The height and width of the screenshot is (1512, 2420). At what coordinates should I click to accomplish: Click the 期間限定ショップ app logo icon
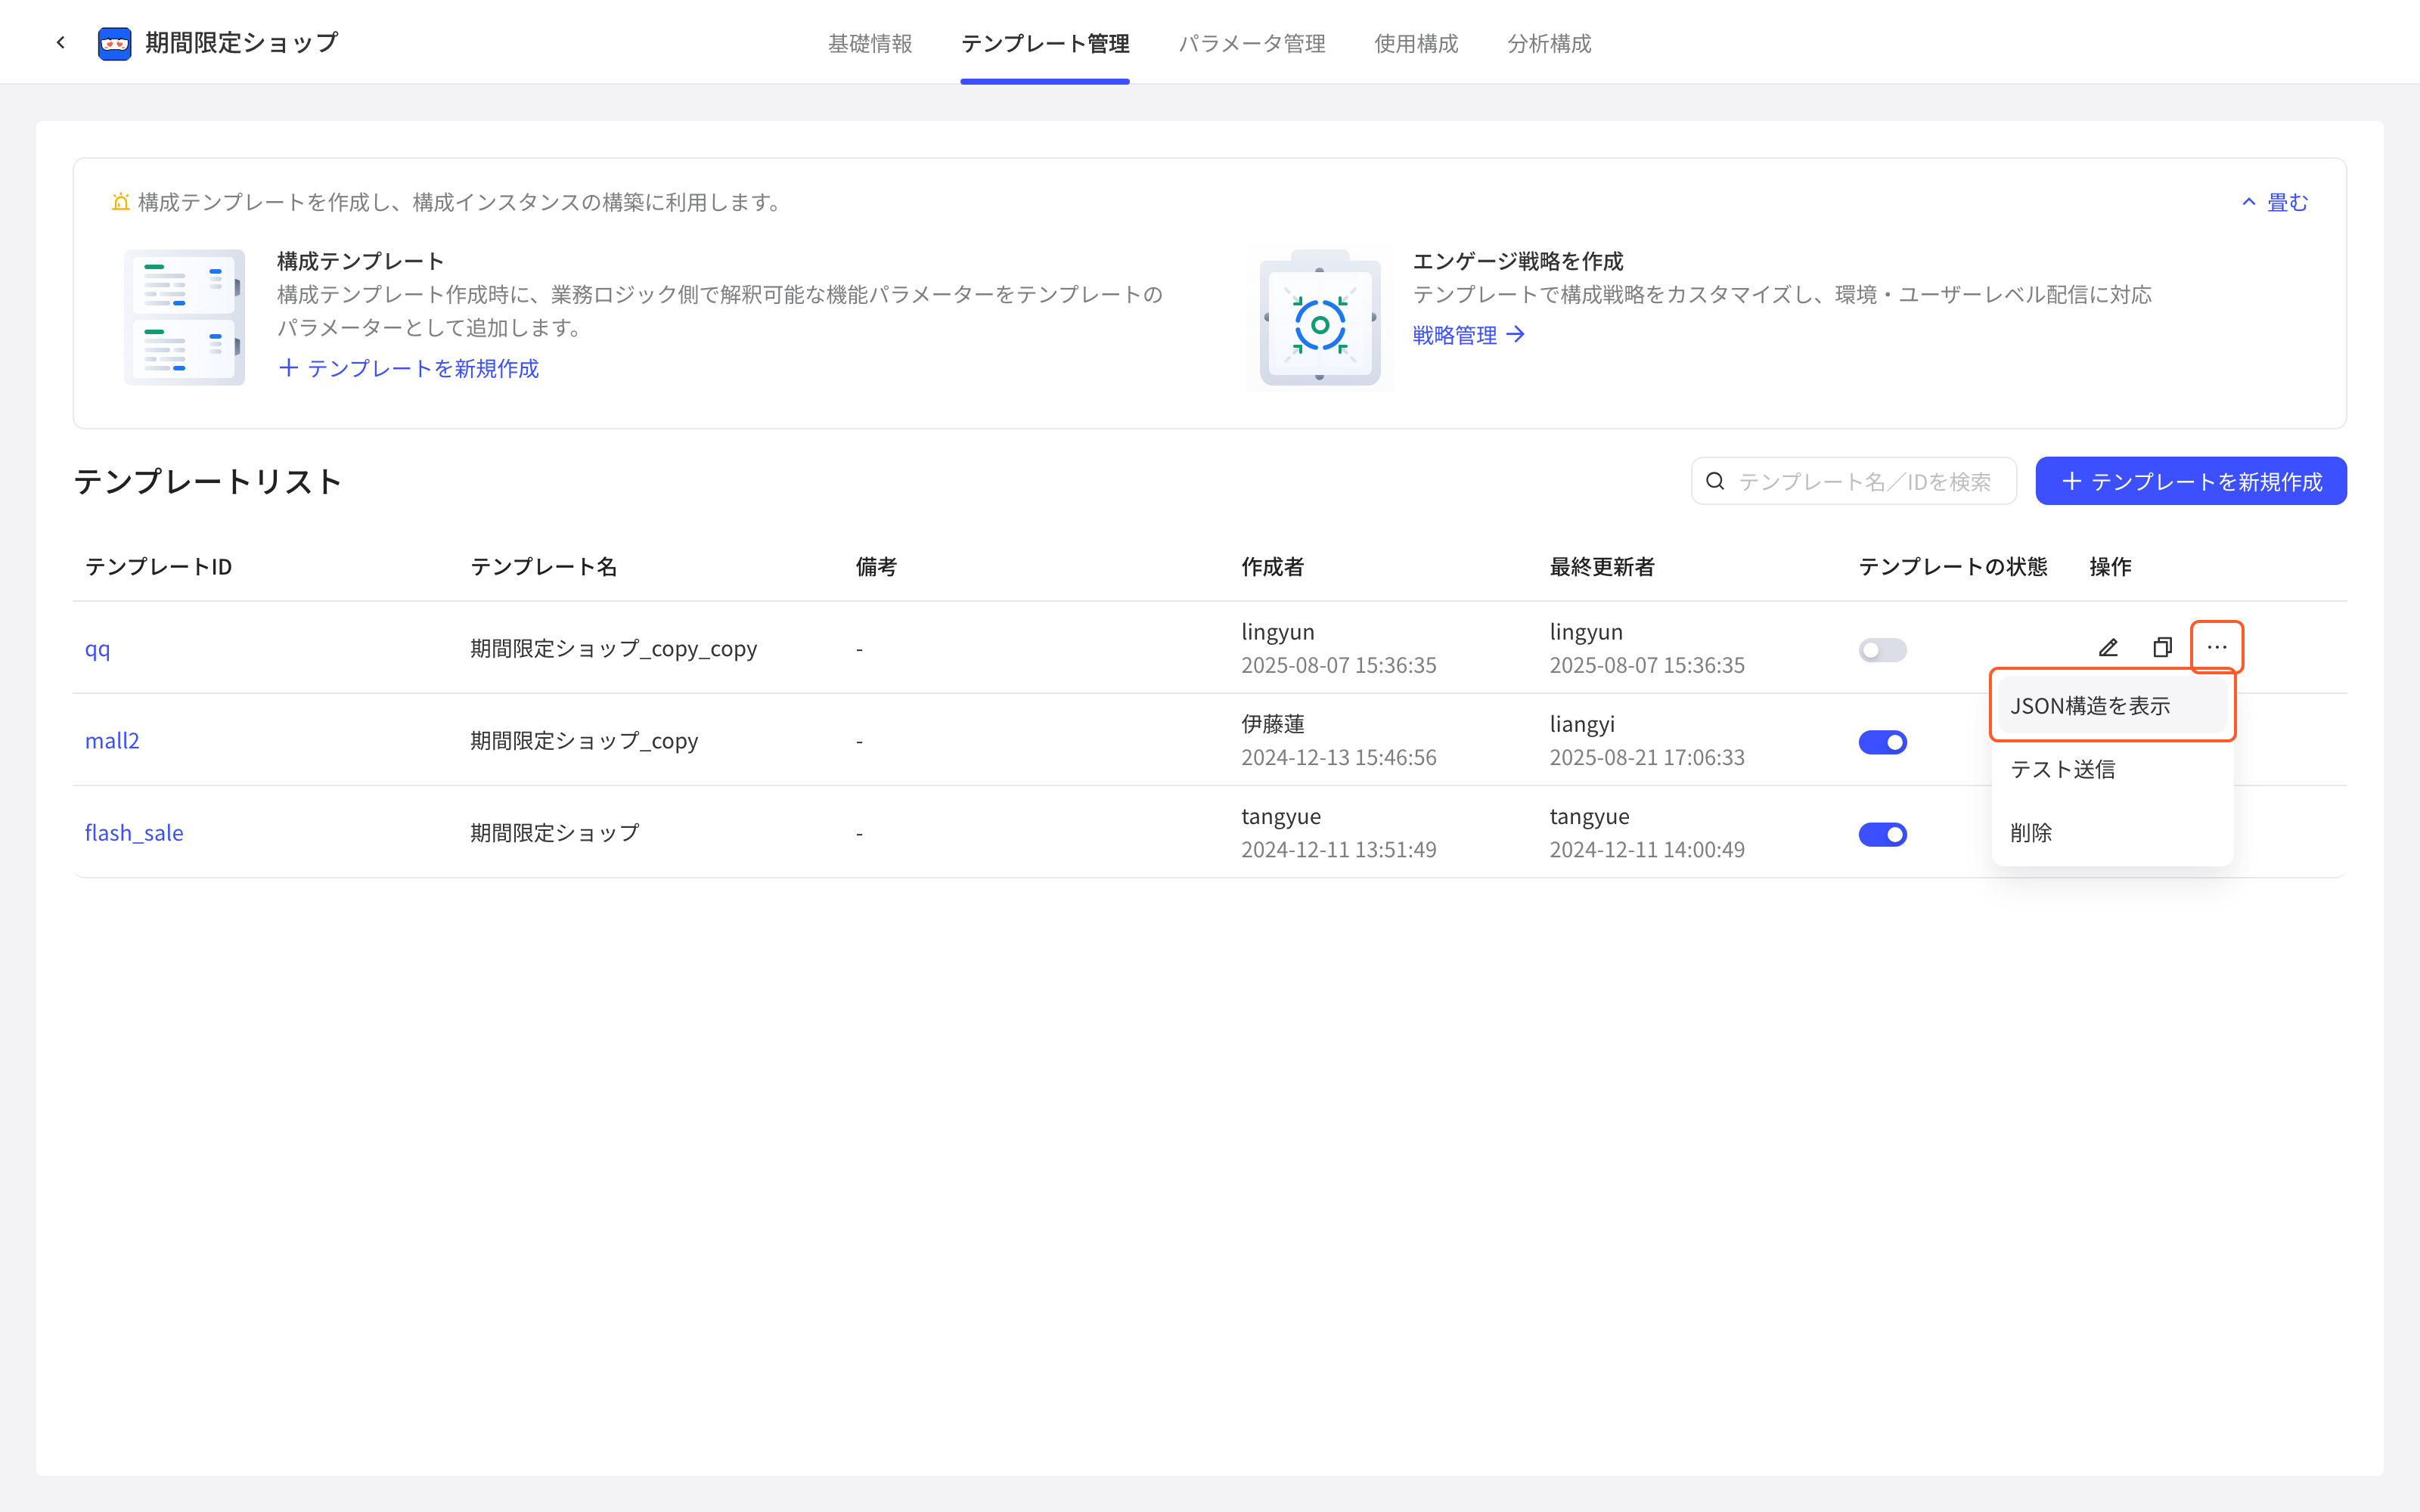pyautogui.click(x=115, y=43)
